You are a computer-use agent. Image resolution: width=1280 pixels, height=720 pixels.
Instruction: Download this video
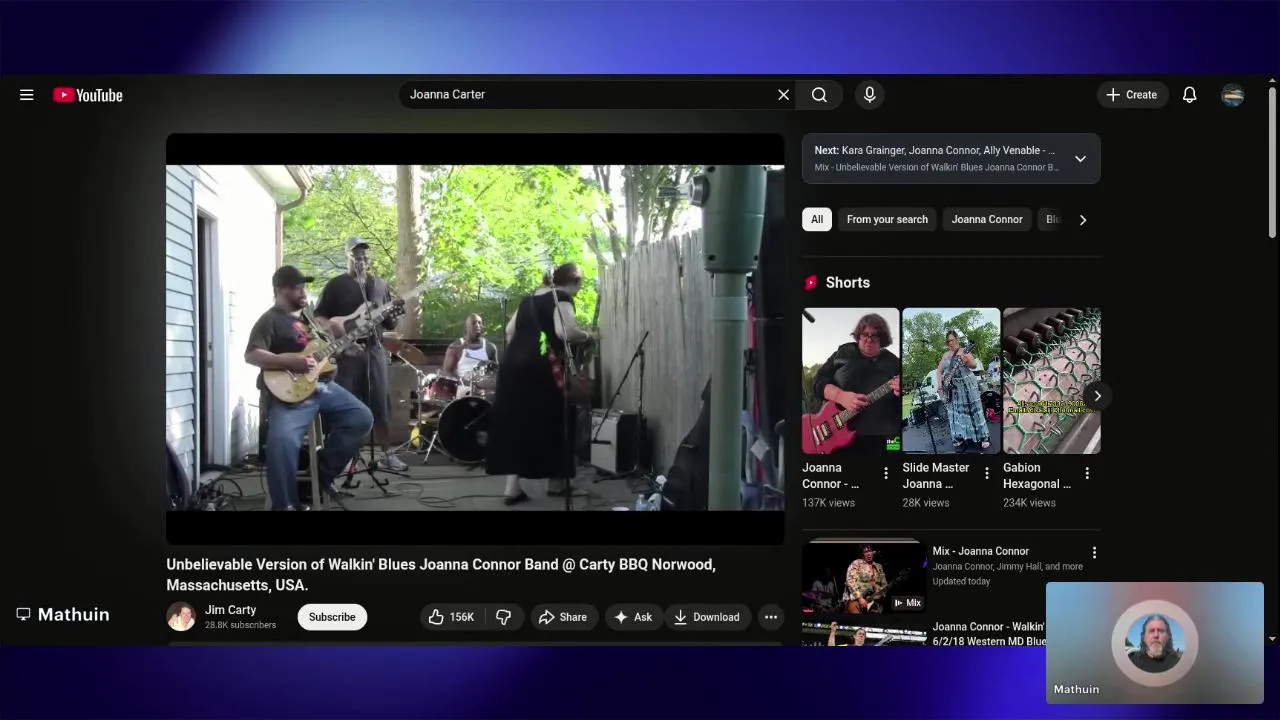coord(706,617)
